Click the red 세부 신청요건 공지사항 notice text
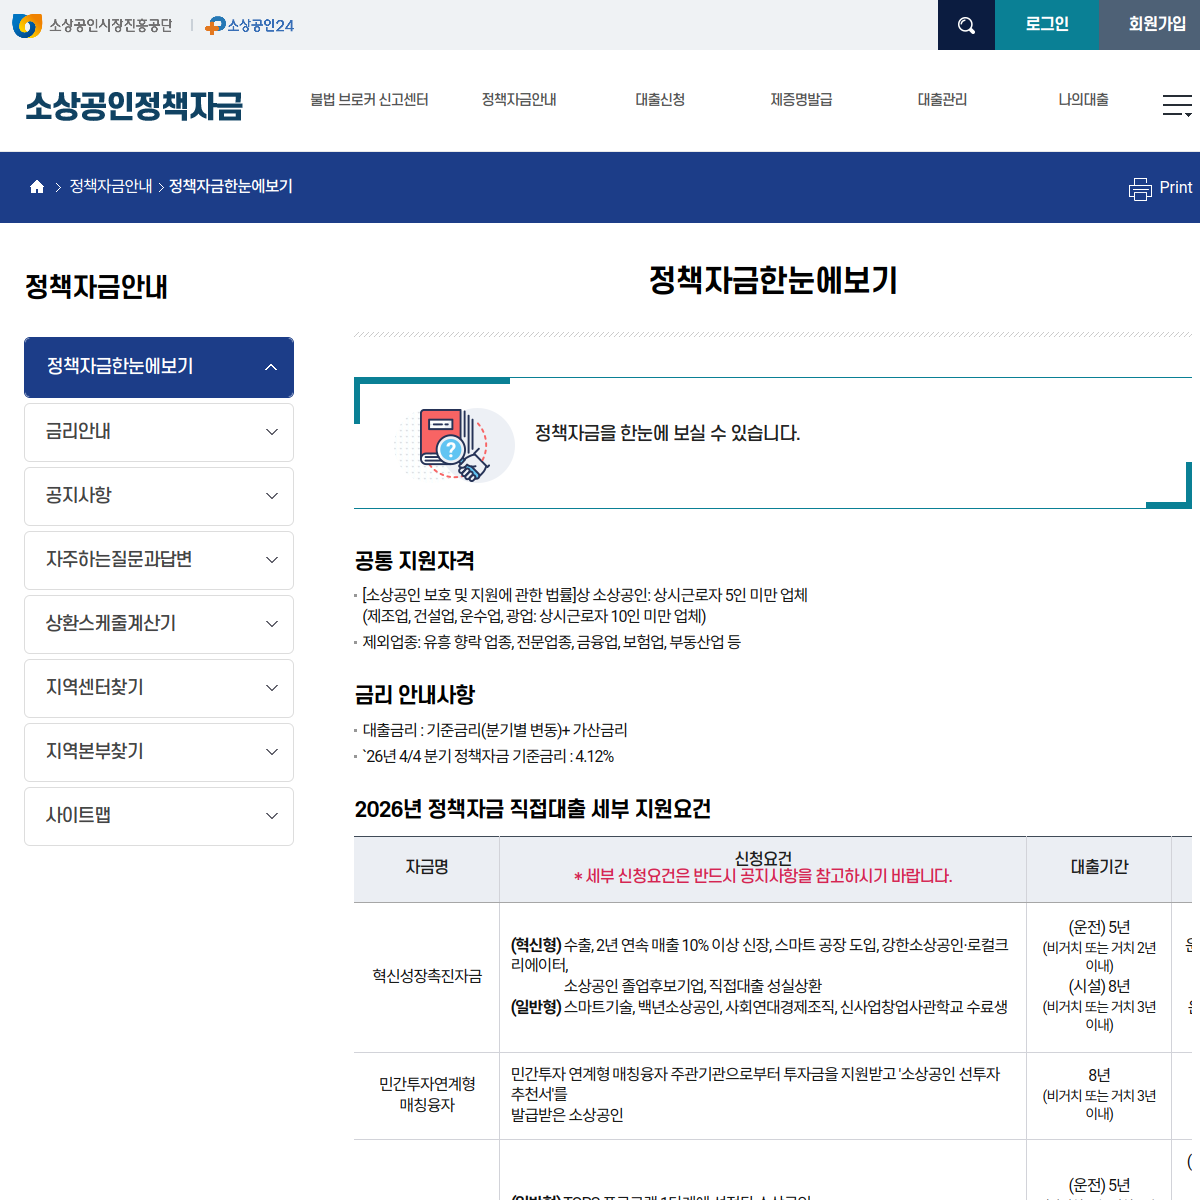 [x=763, y=877]
